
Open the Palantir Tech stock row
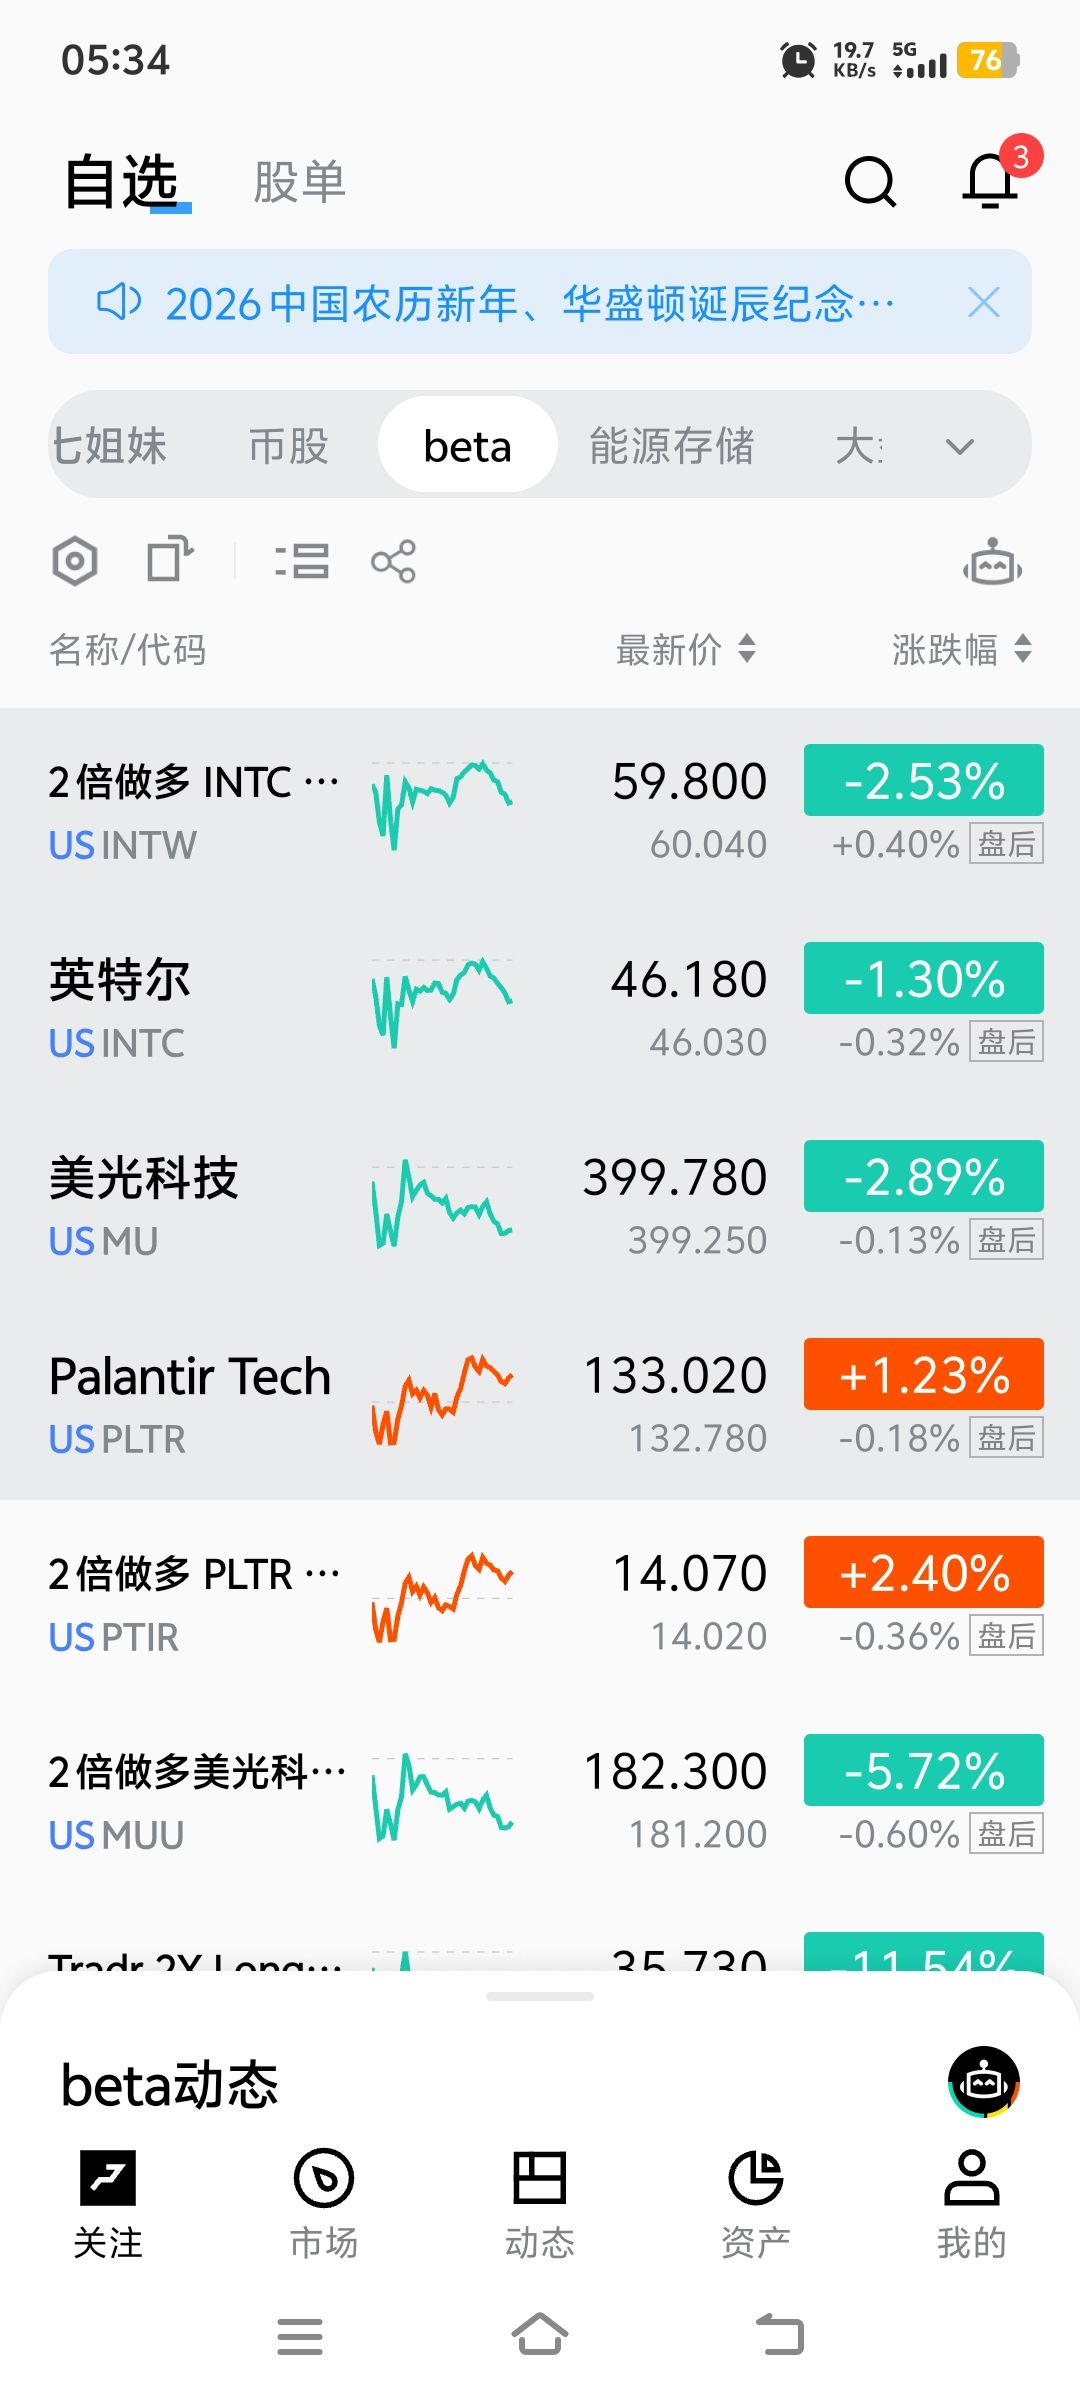[x=190, y=1398]
